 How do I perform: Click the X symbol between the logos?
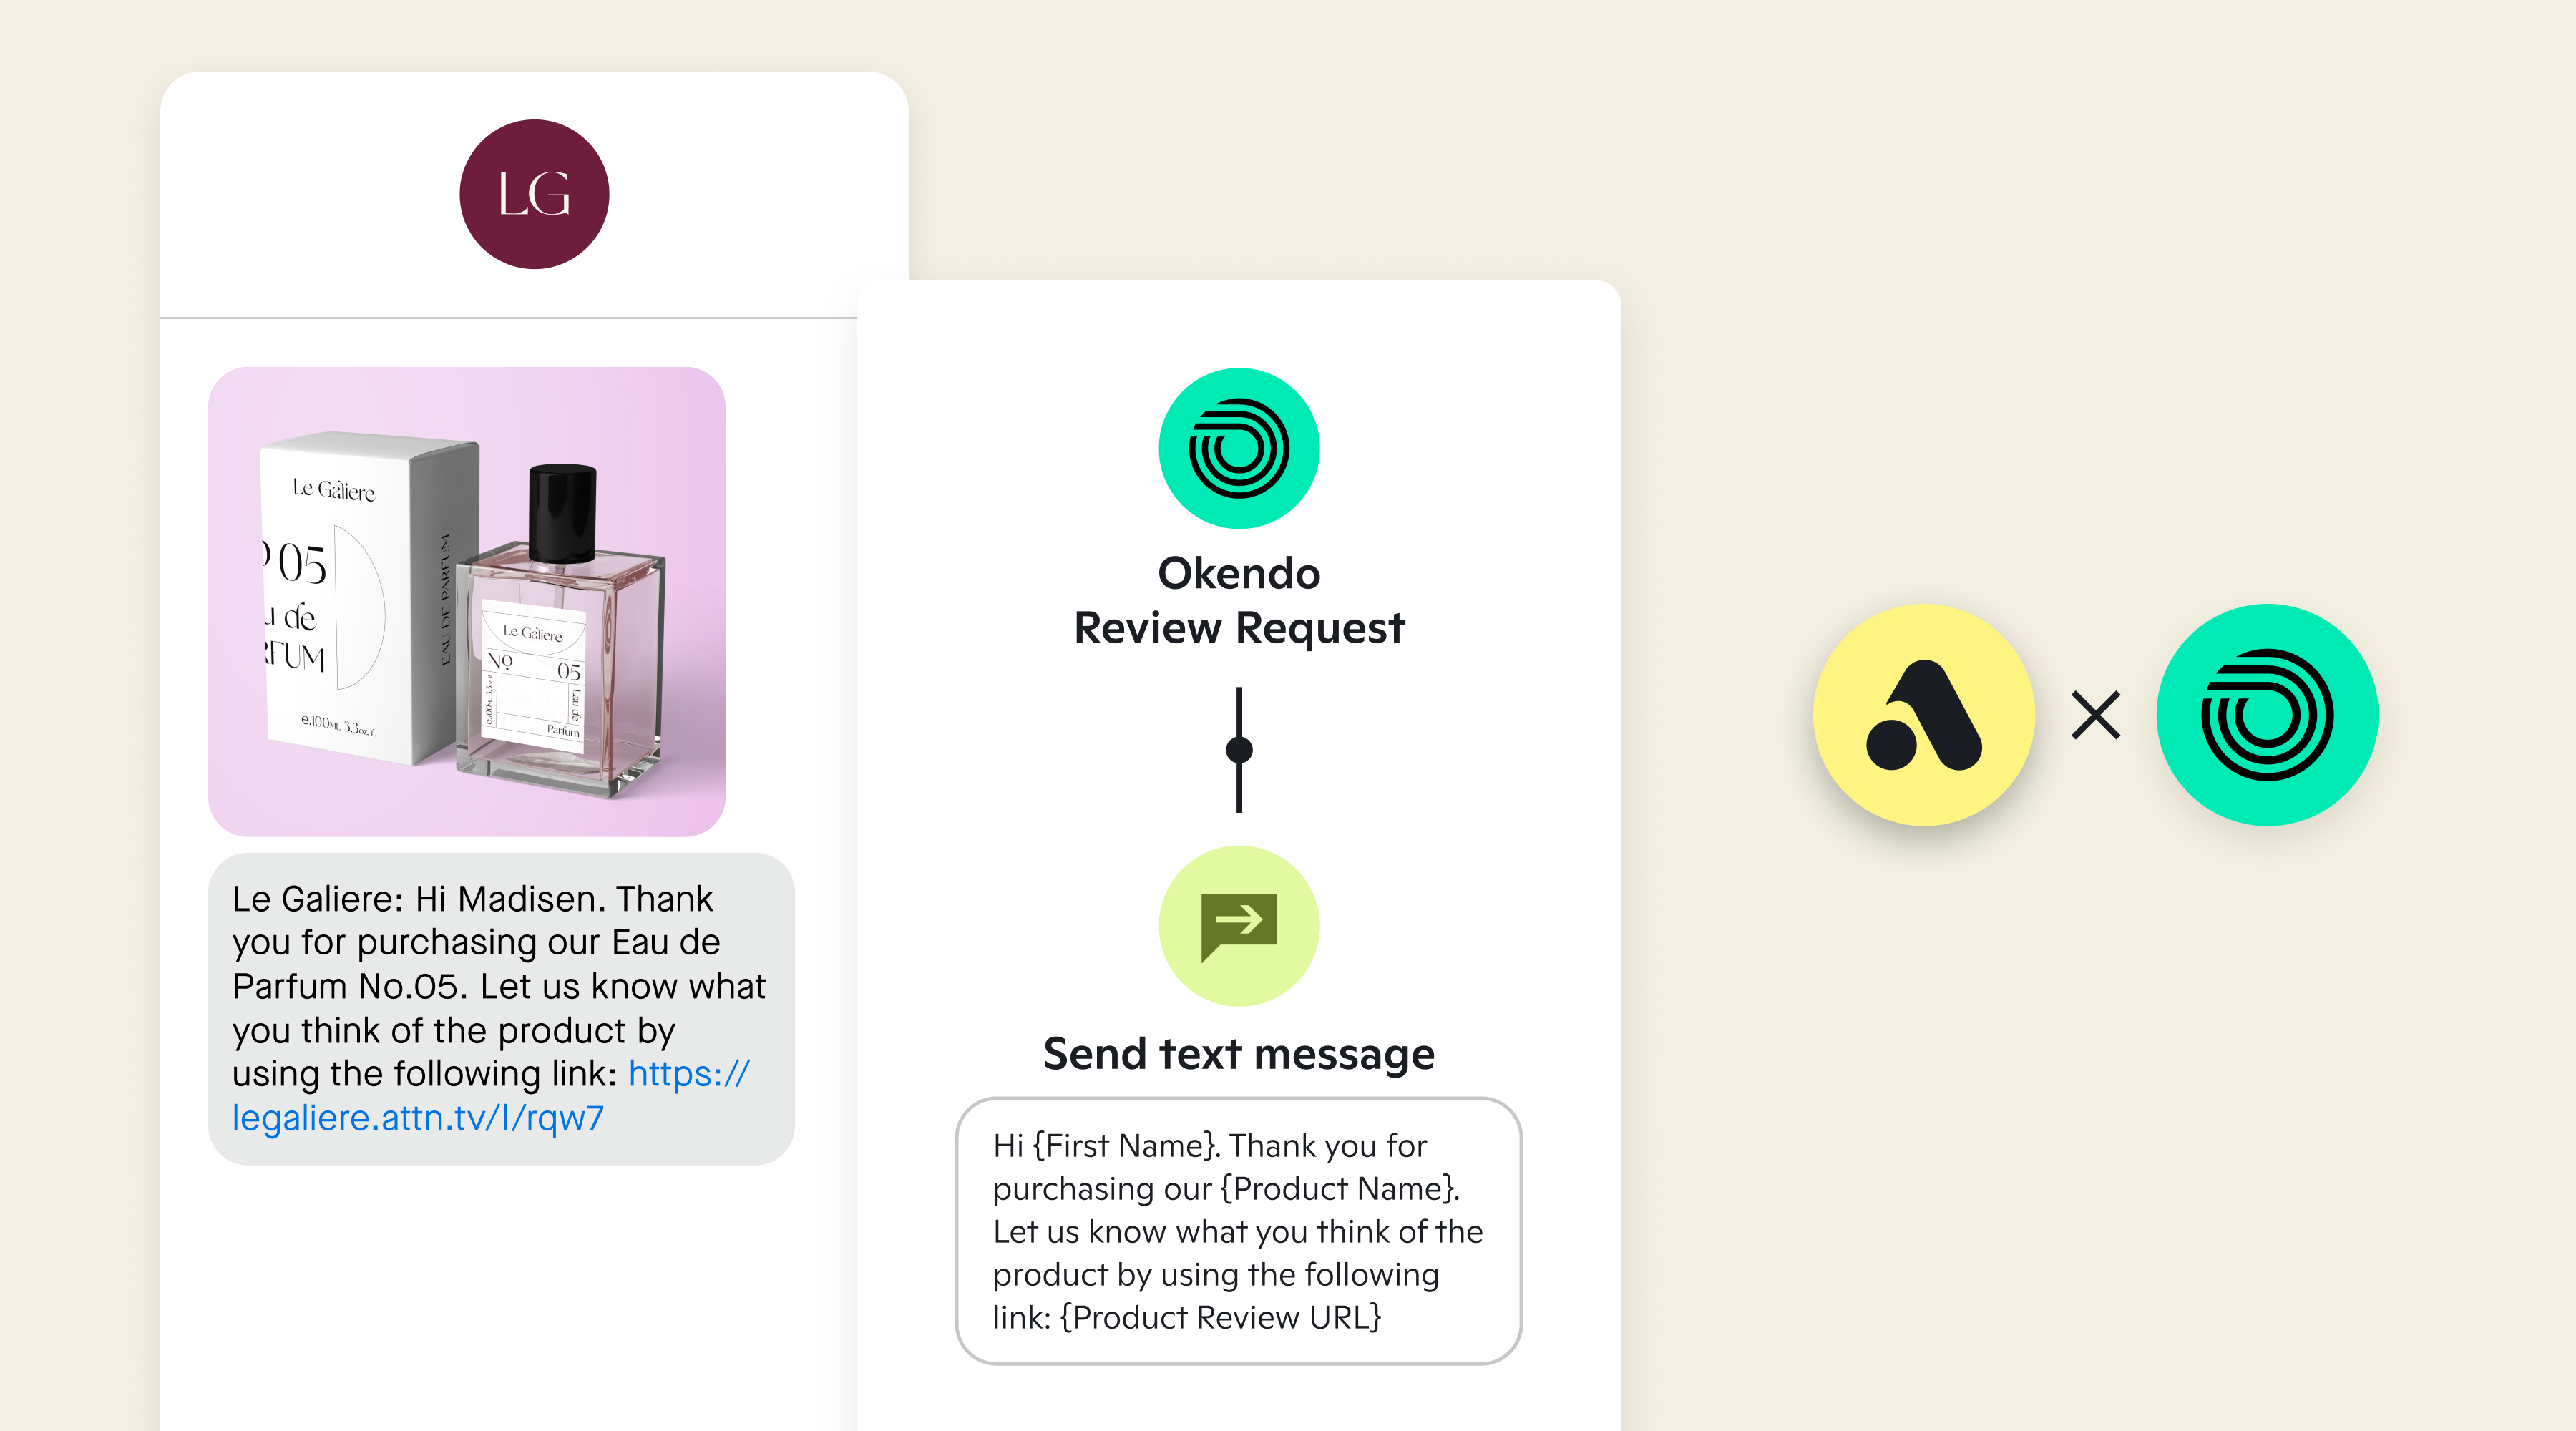(x=2096, y=716)
